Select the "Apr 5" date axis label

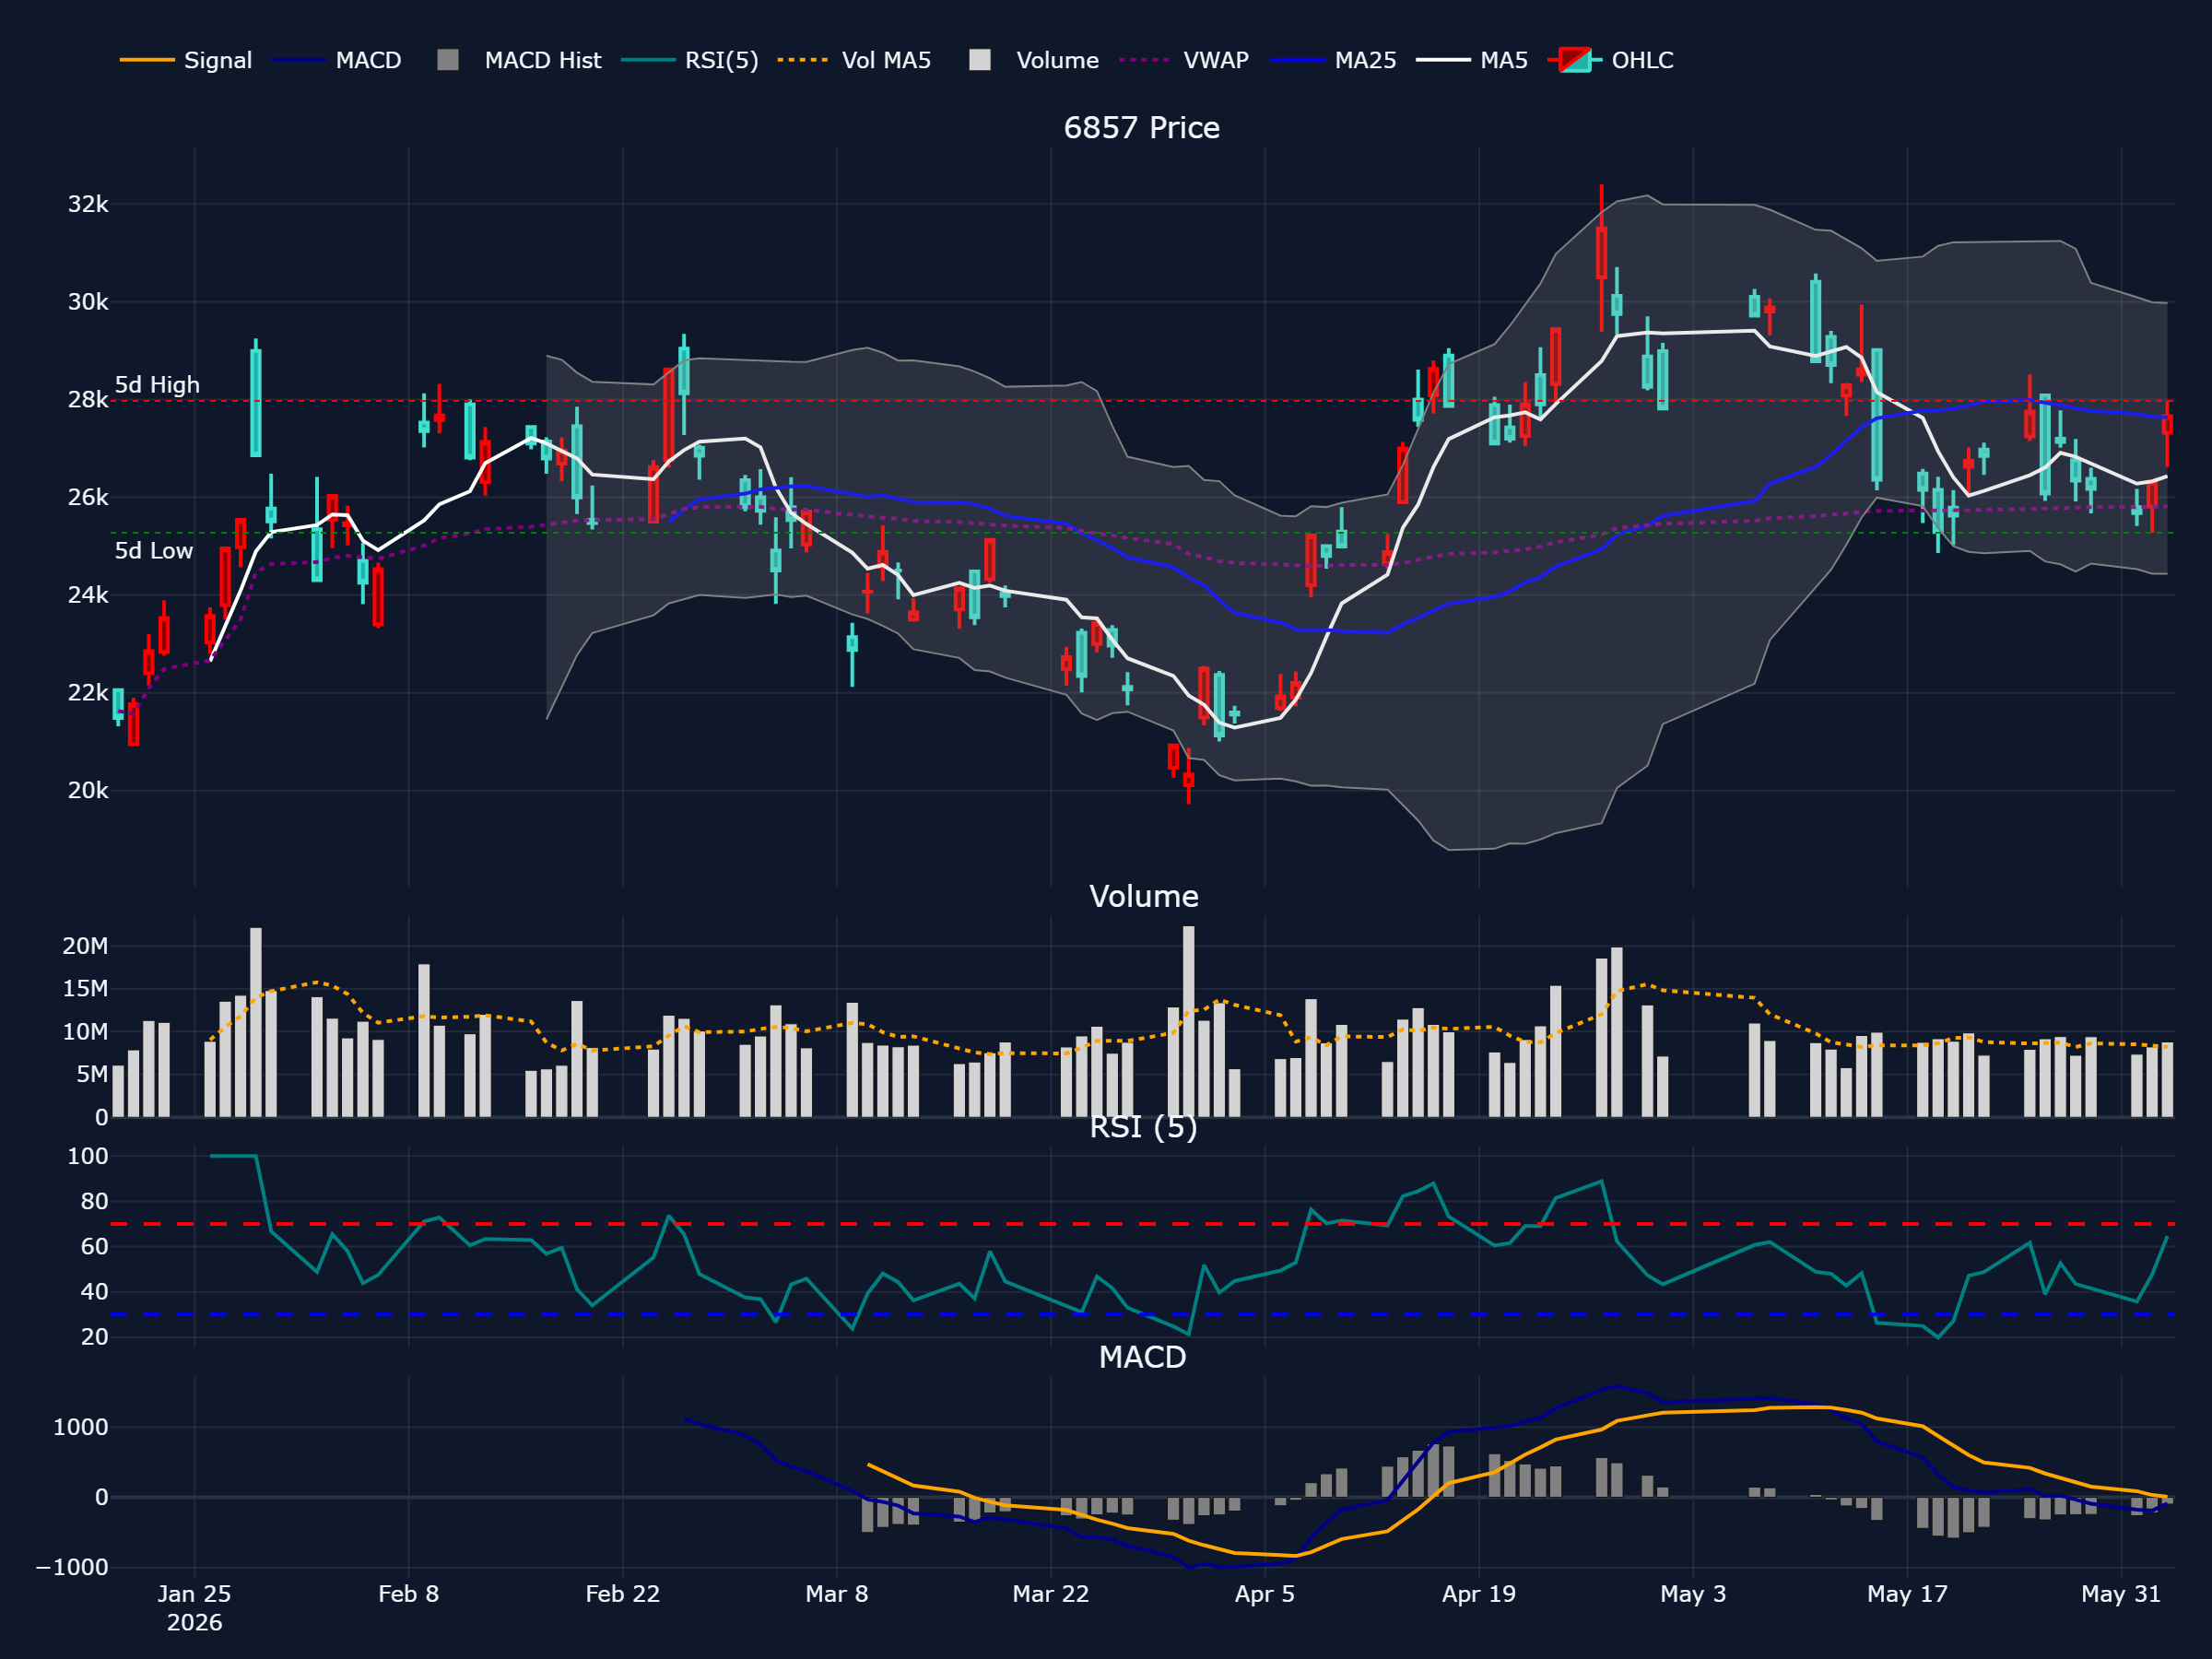(x=1265, y=1594)
